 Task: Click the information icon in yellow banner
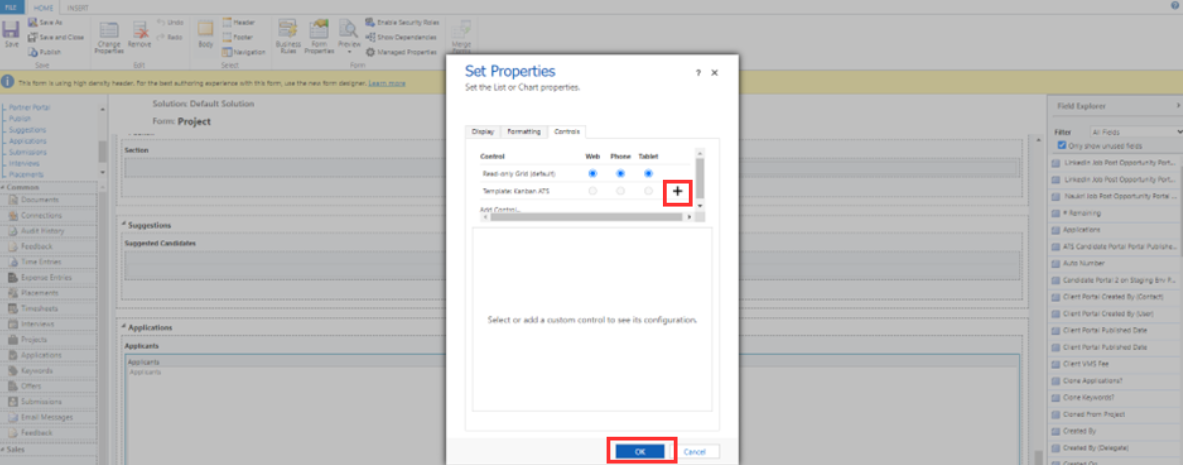coord(8,82)
